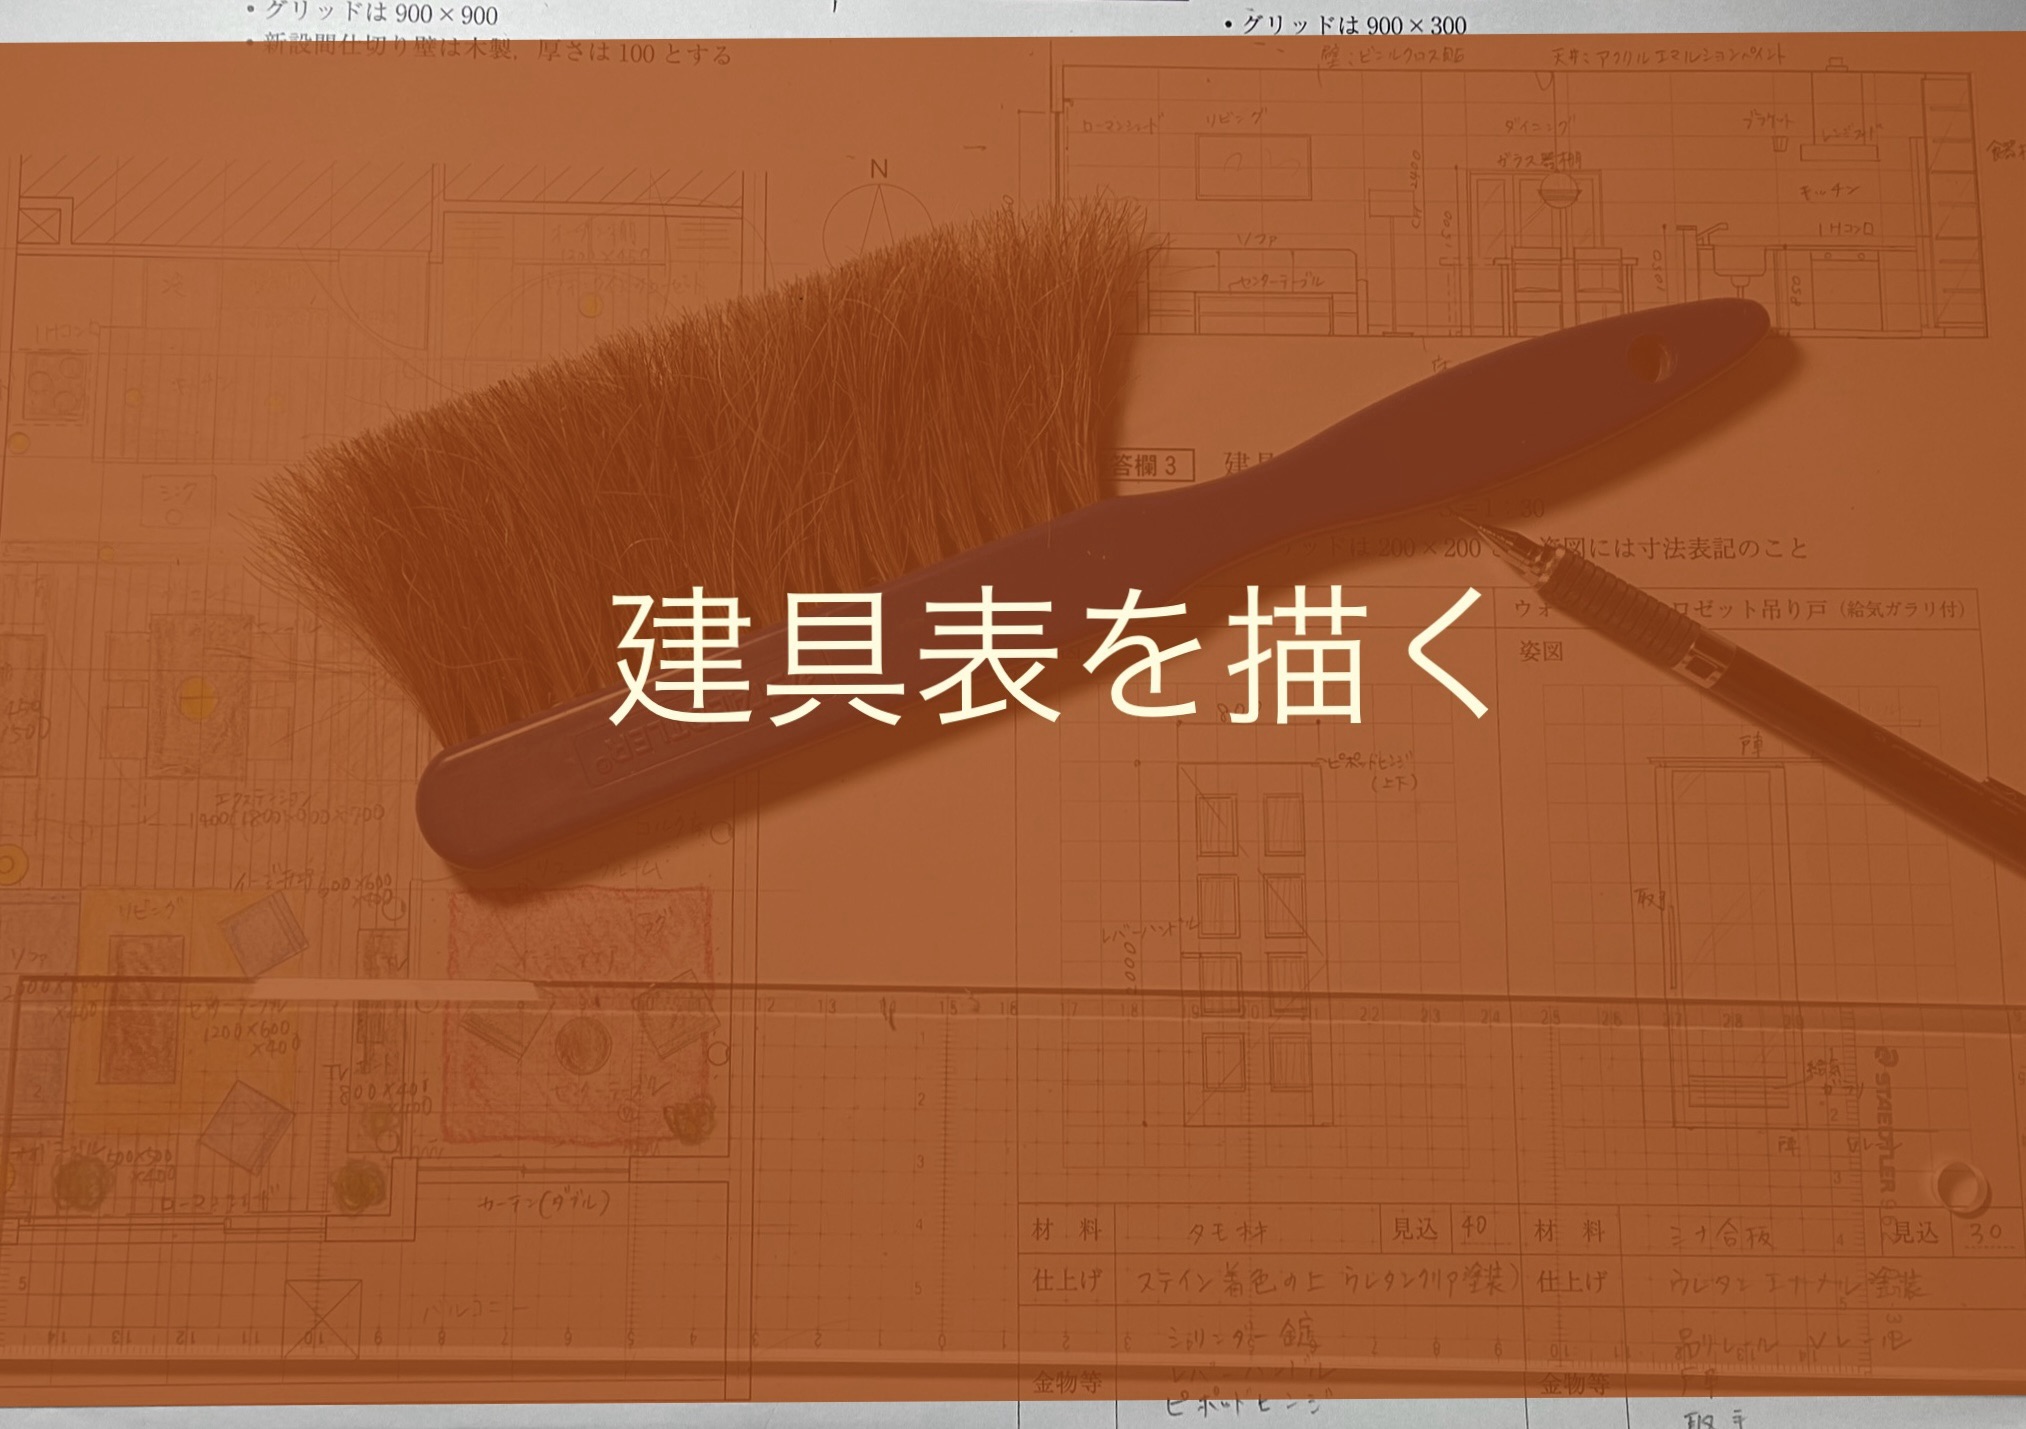Click the hole in the brush handle
Image resolution: width=2026 pixels, height=1429 pixels.
click(1650, 359)
